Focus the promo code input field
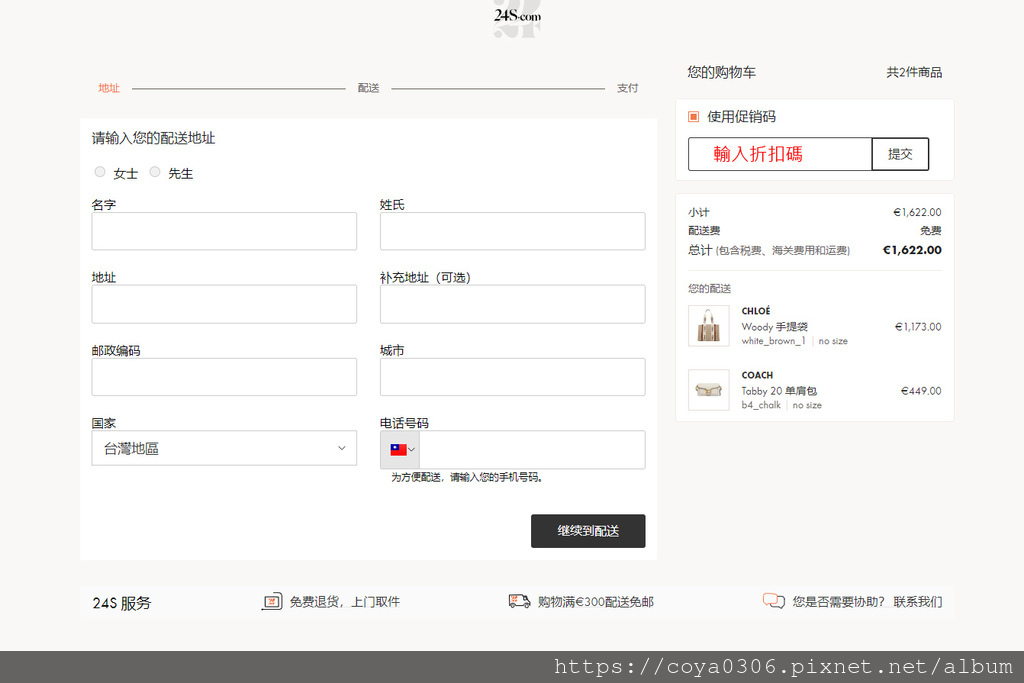This screenshot has width=1024, height=683. coord(780,154)
